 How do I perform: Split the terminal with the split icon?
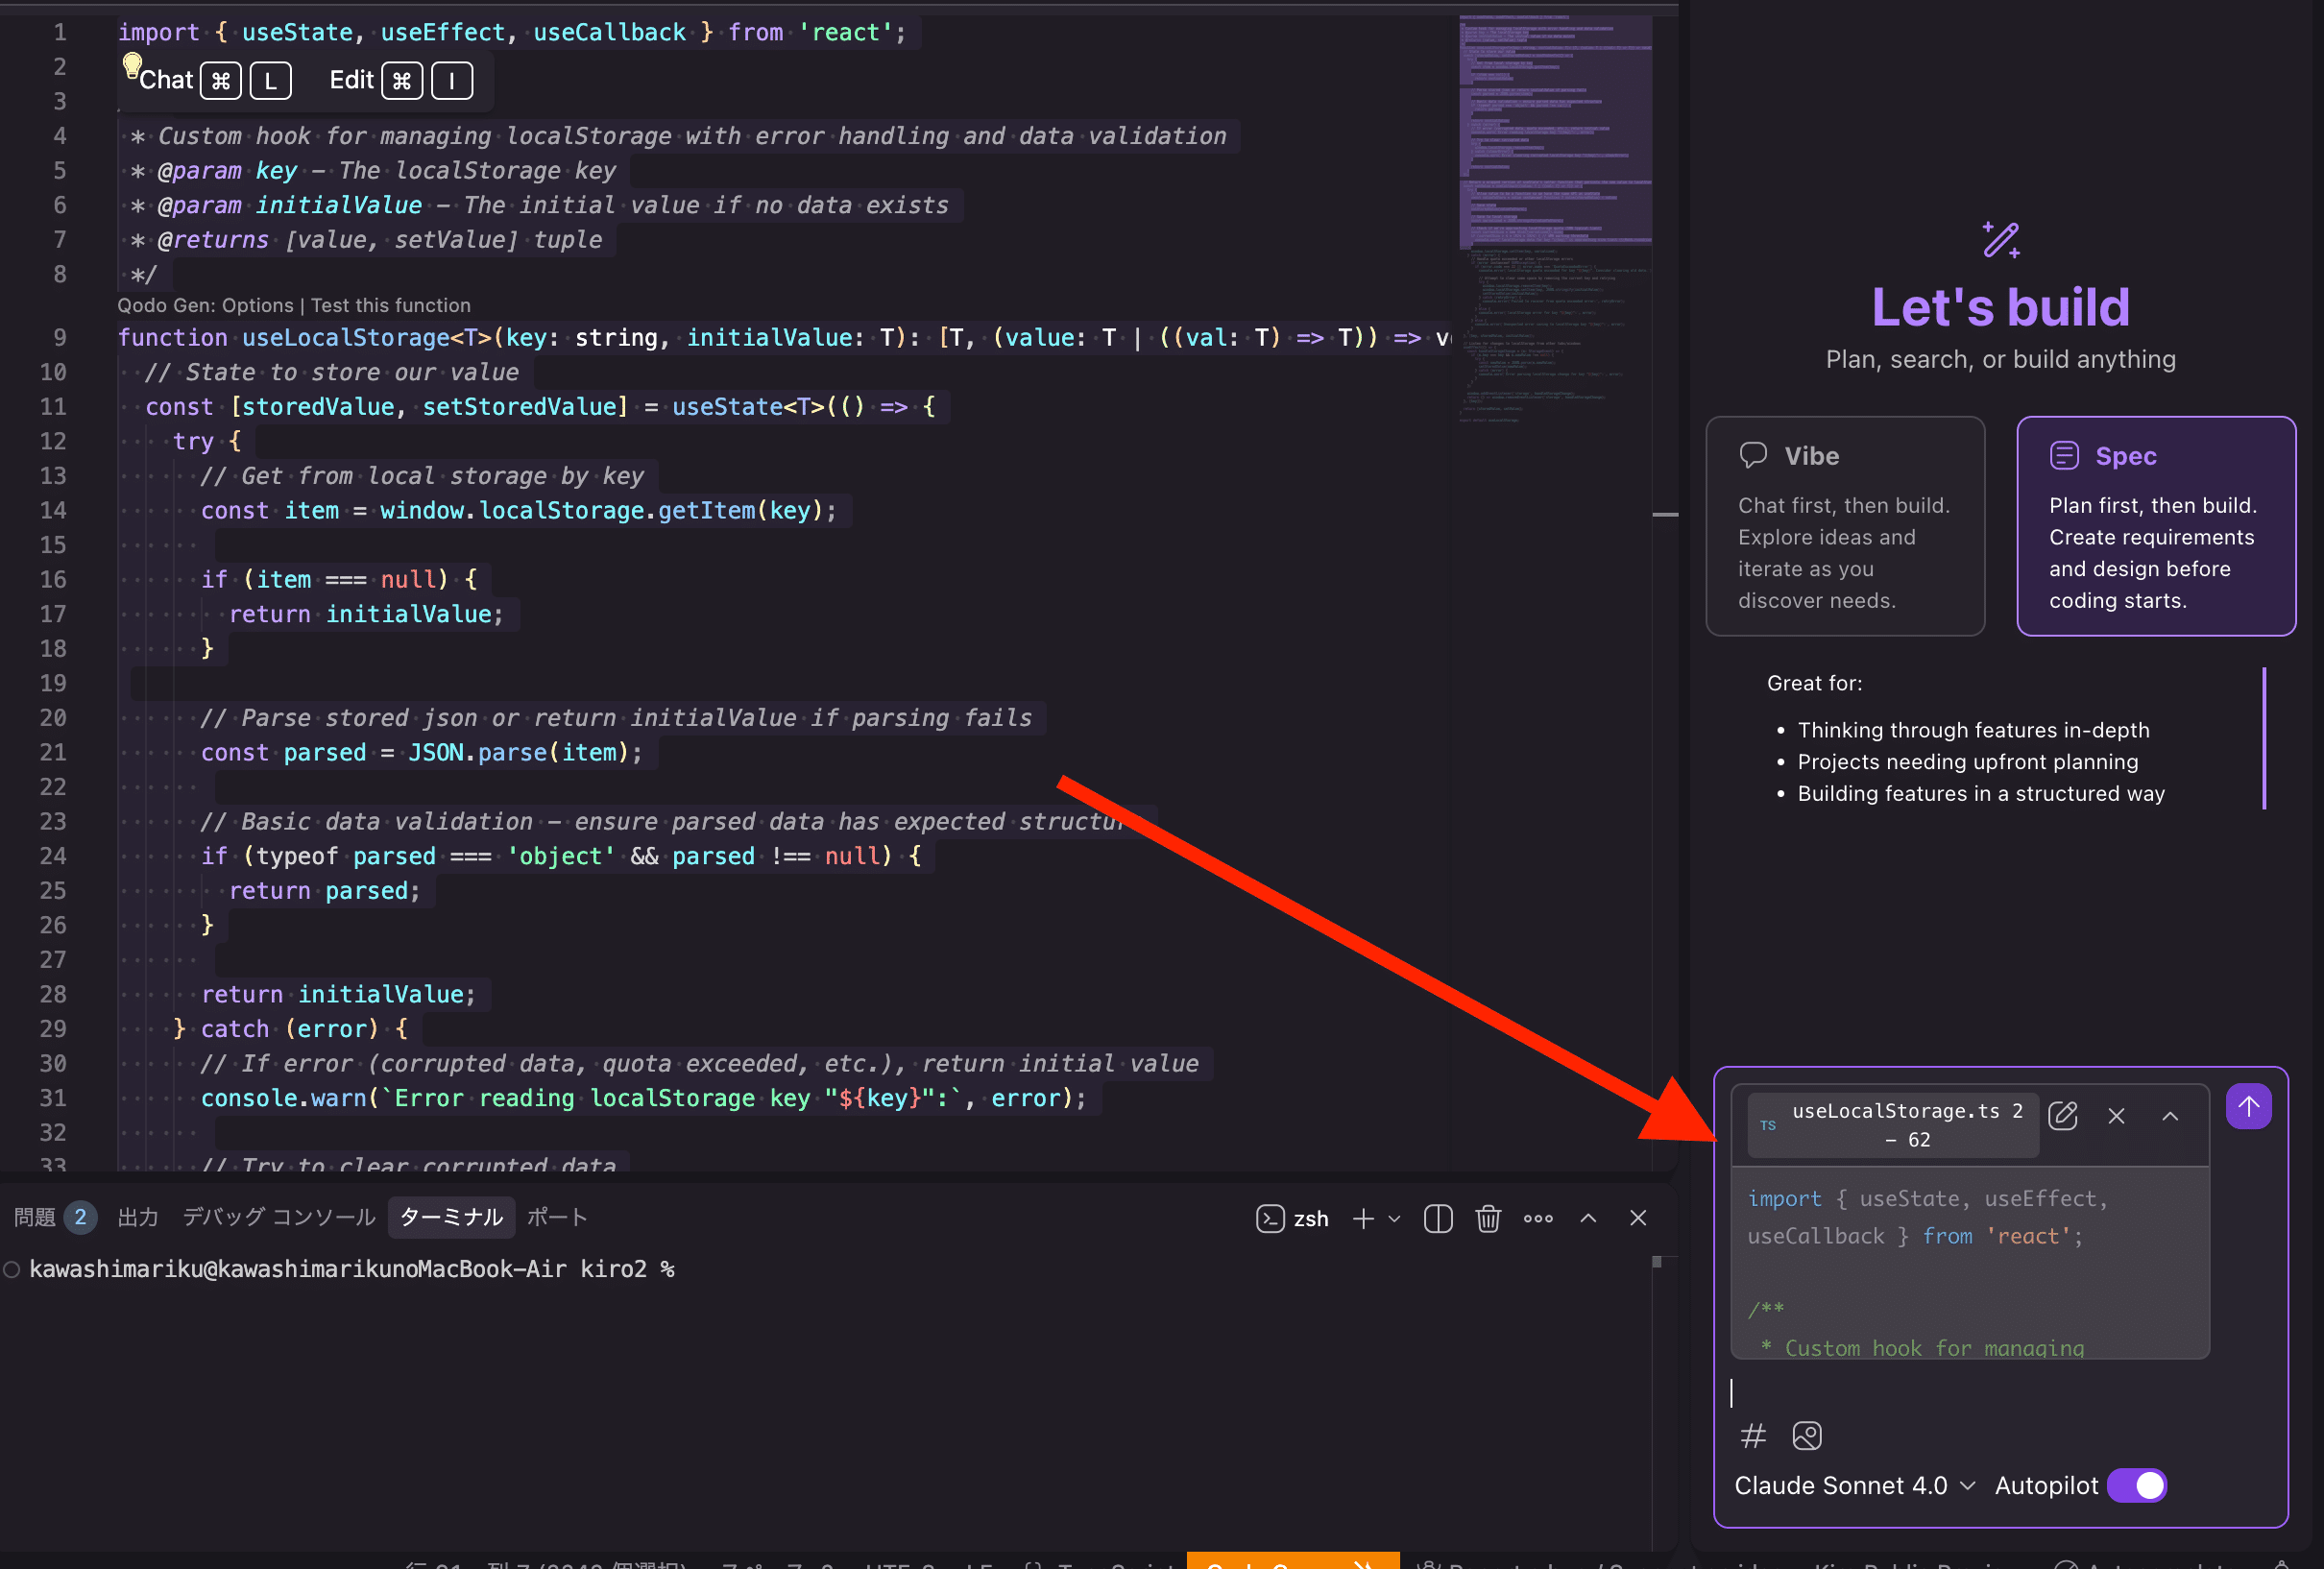[x=1437, y=1218]
